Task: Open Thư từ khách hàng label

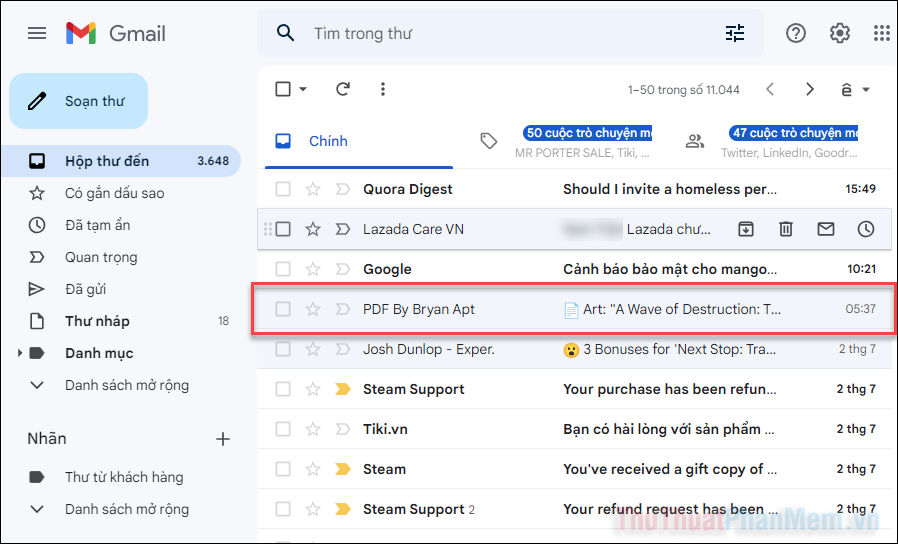Action: 121,477
